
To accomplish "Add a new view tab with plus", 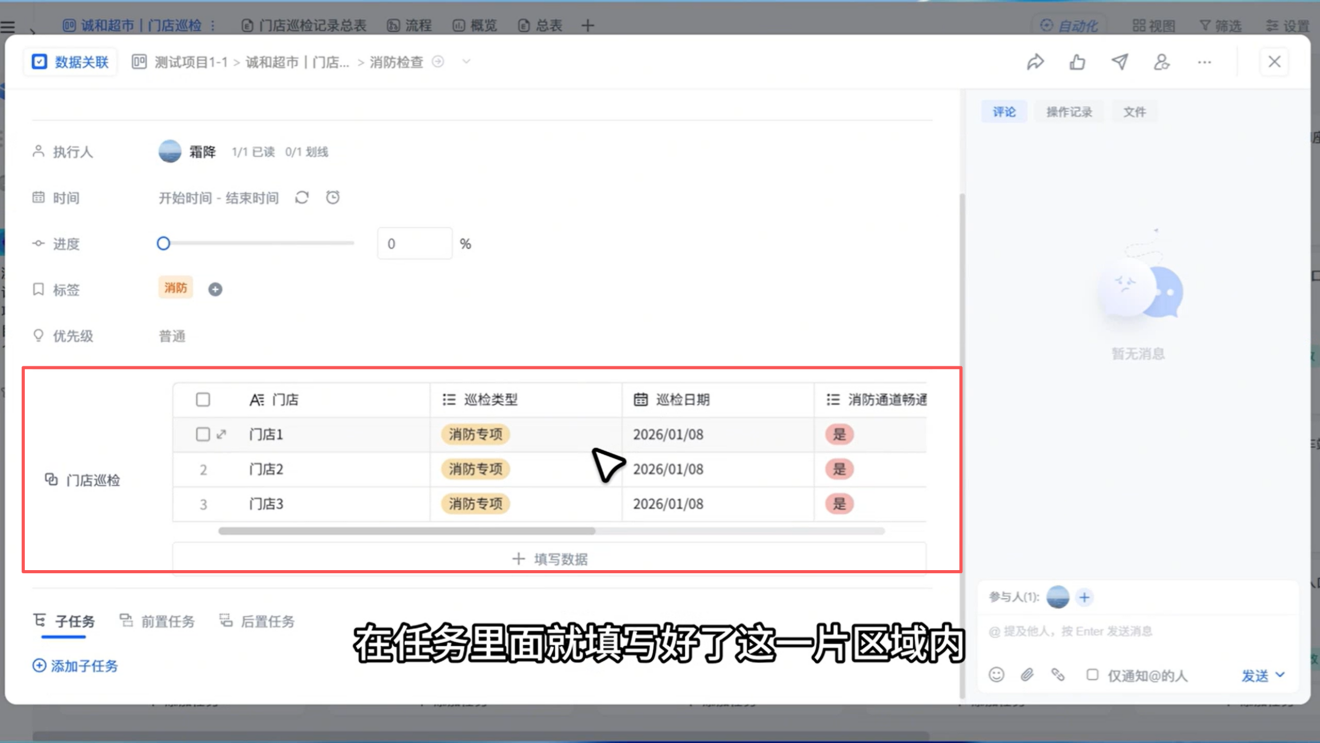I will click(588, 25).
